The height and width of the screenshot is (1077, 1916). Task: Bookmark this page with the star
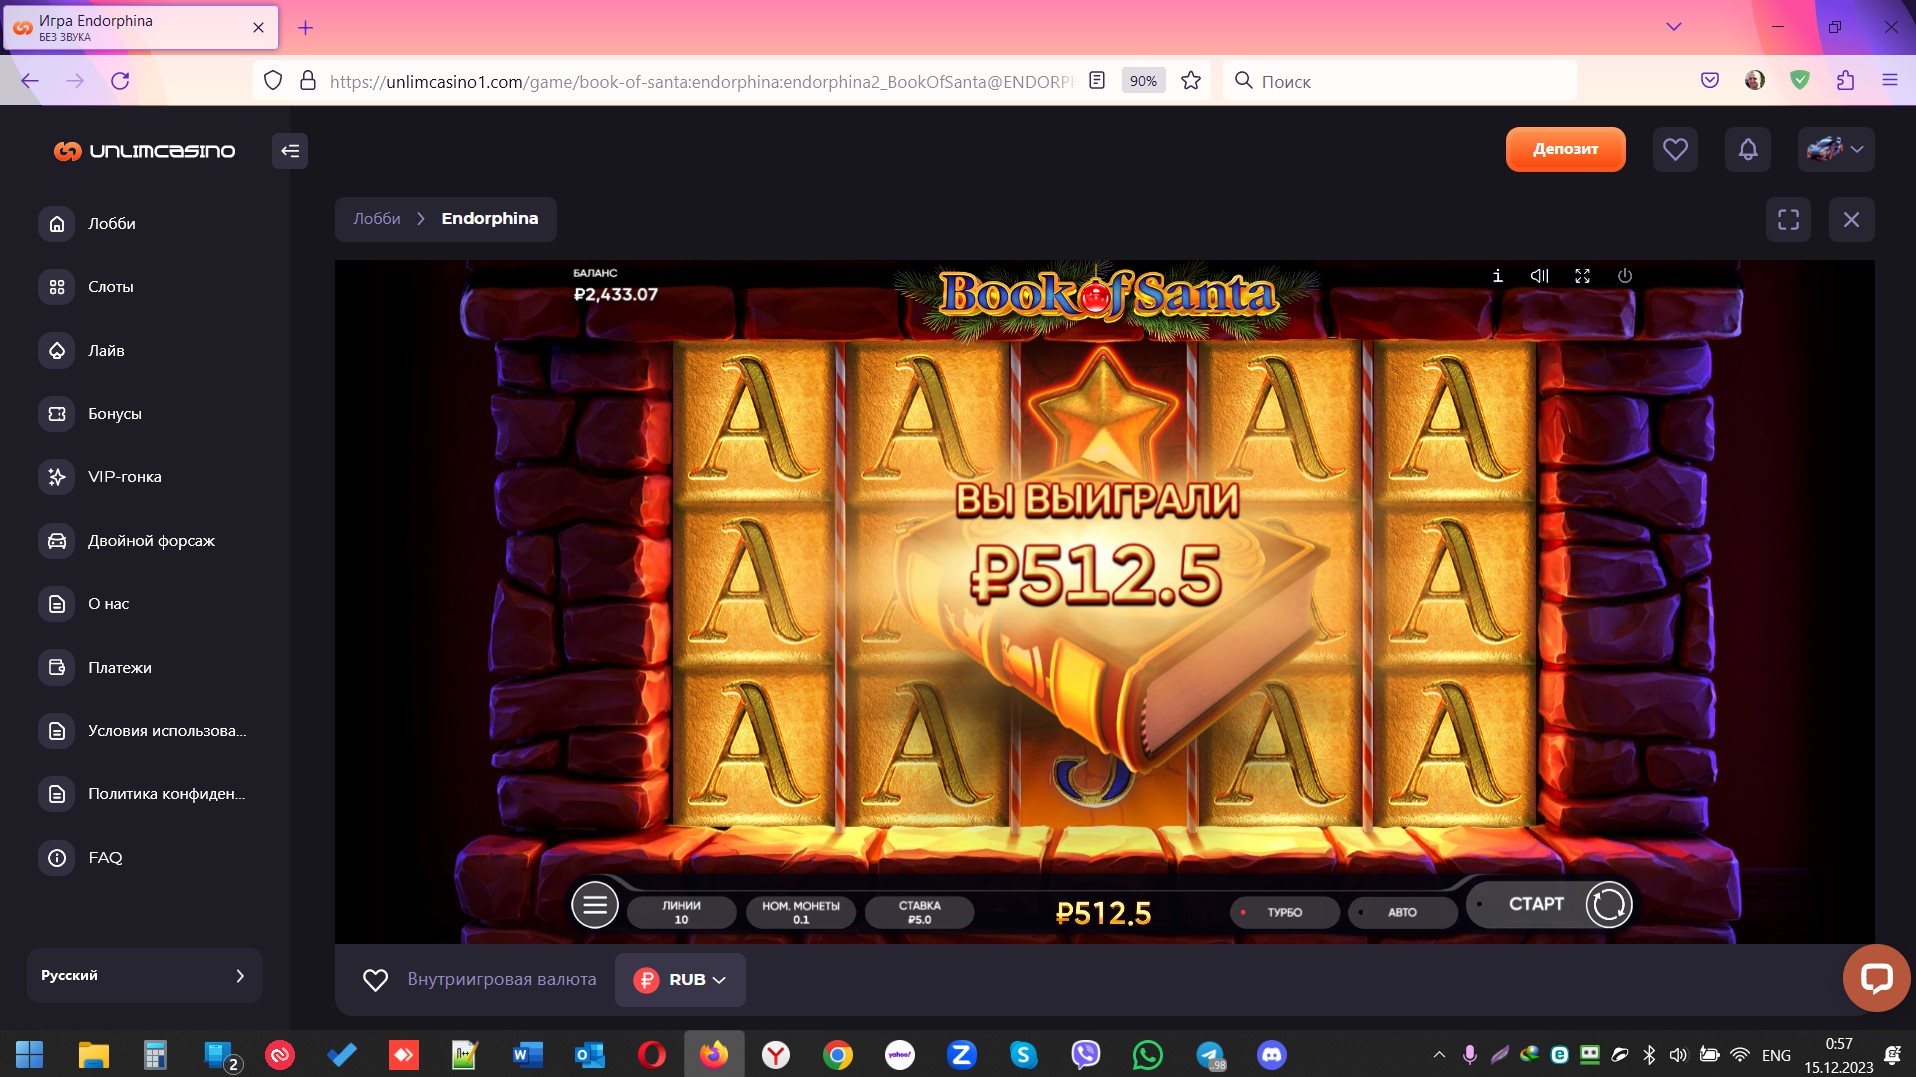1190,81
